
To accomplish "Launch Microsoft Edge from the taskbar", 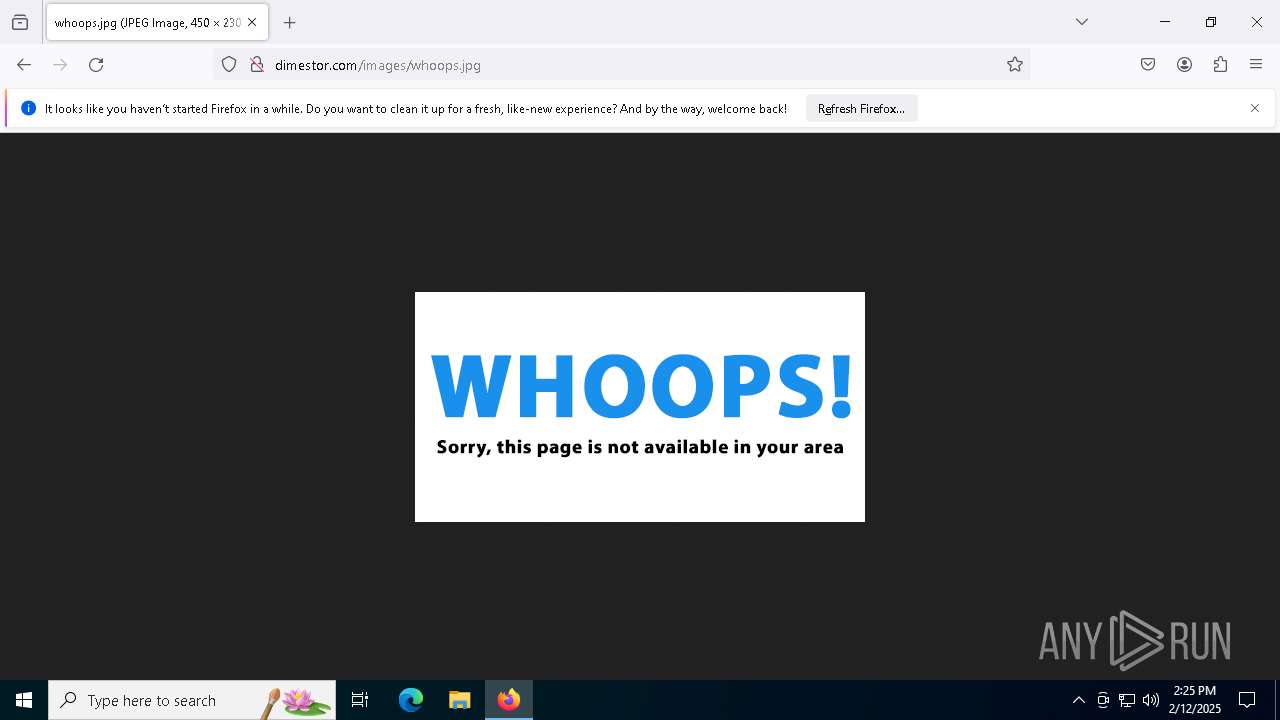I will tap(411, 700).
